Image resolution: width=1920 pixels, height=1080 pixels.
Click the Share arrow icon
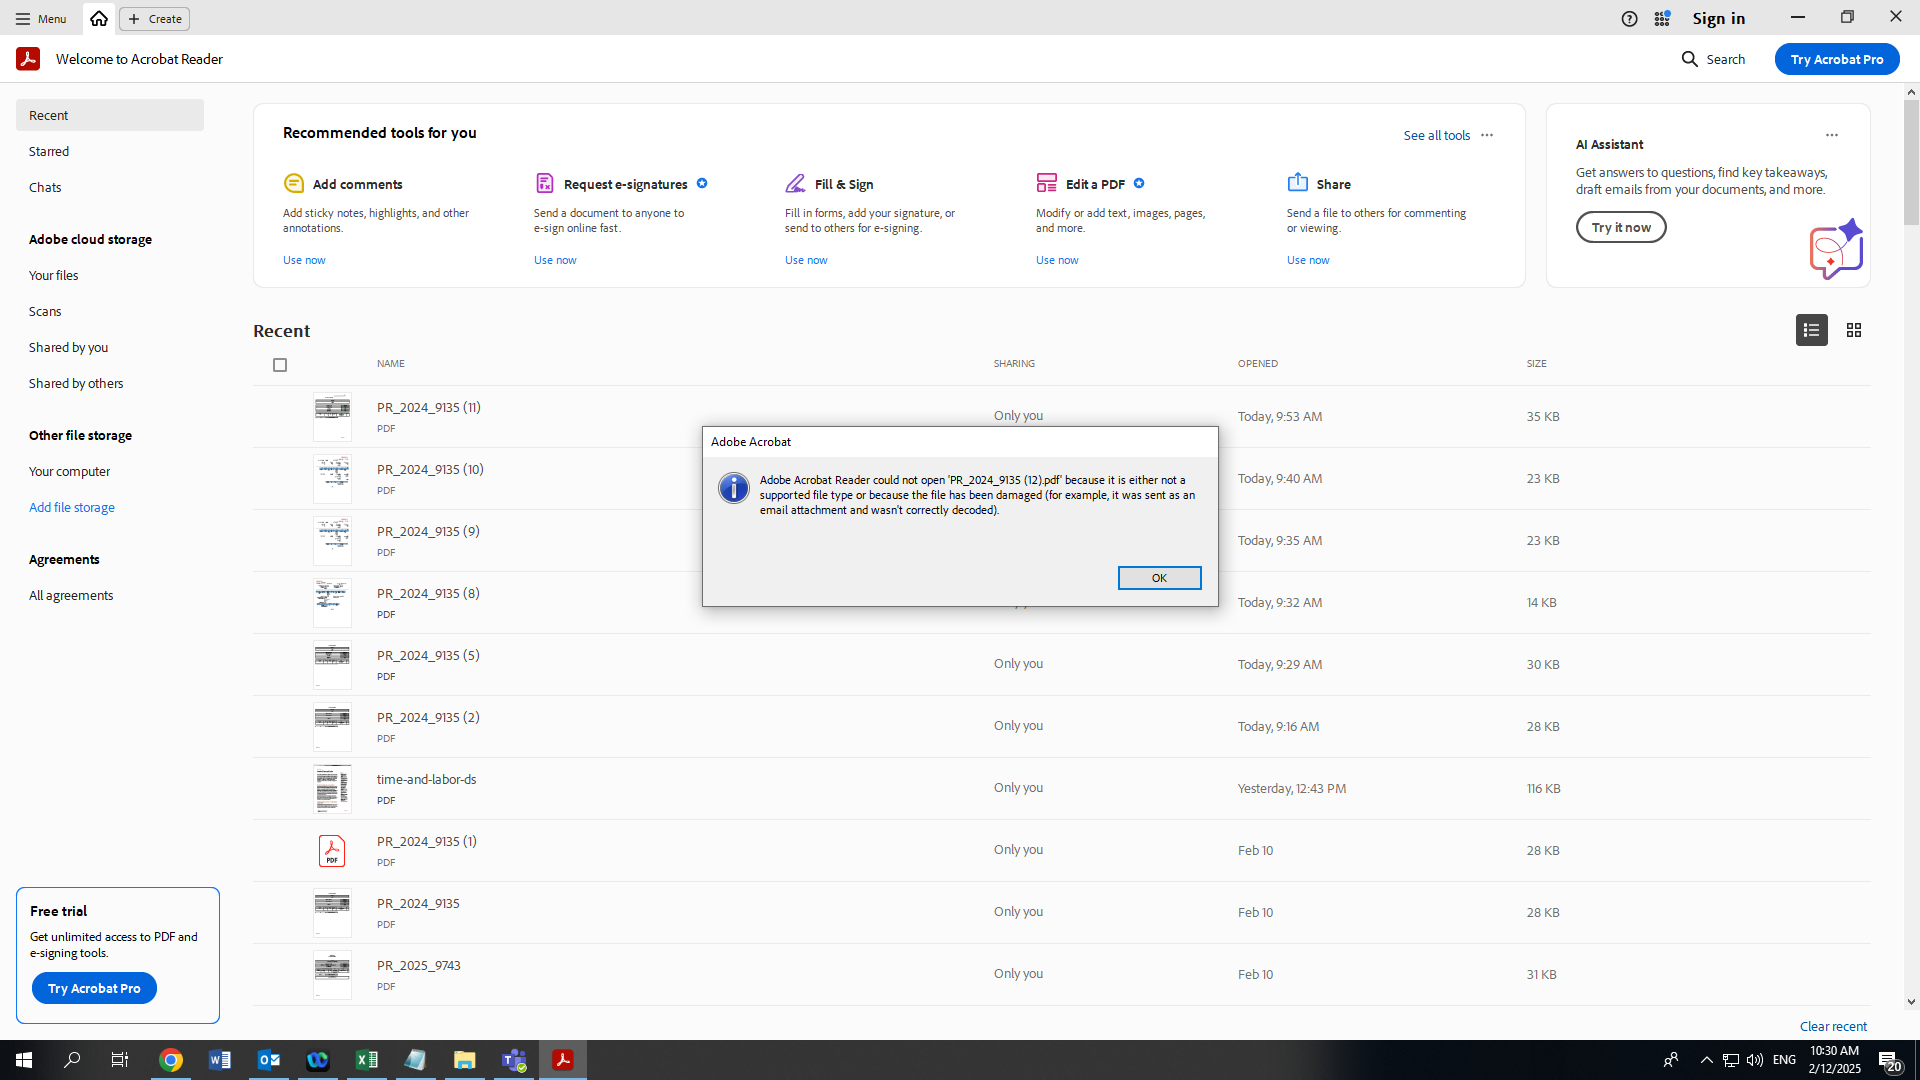pos(1297,183)
